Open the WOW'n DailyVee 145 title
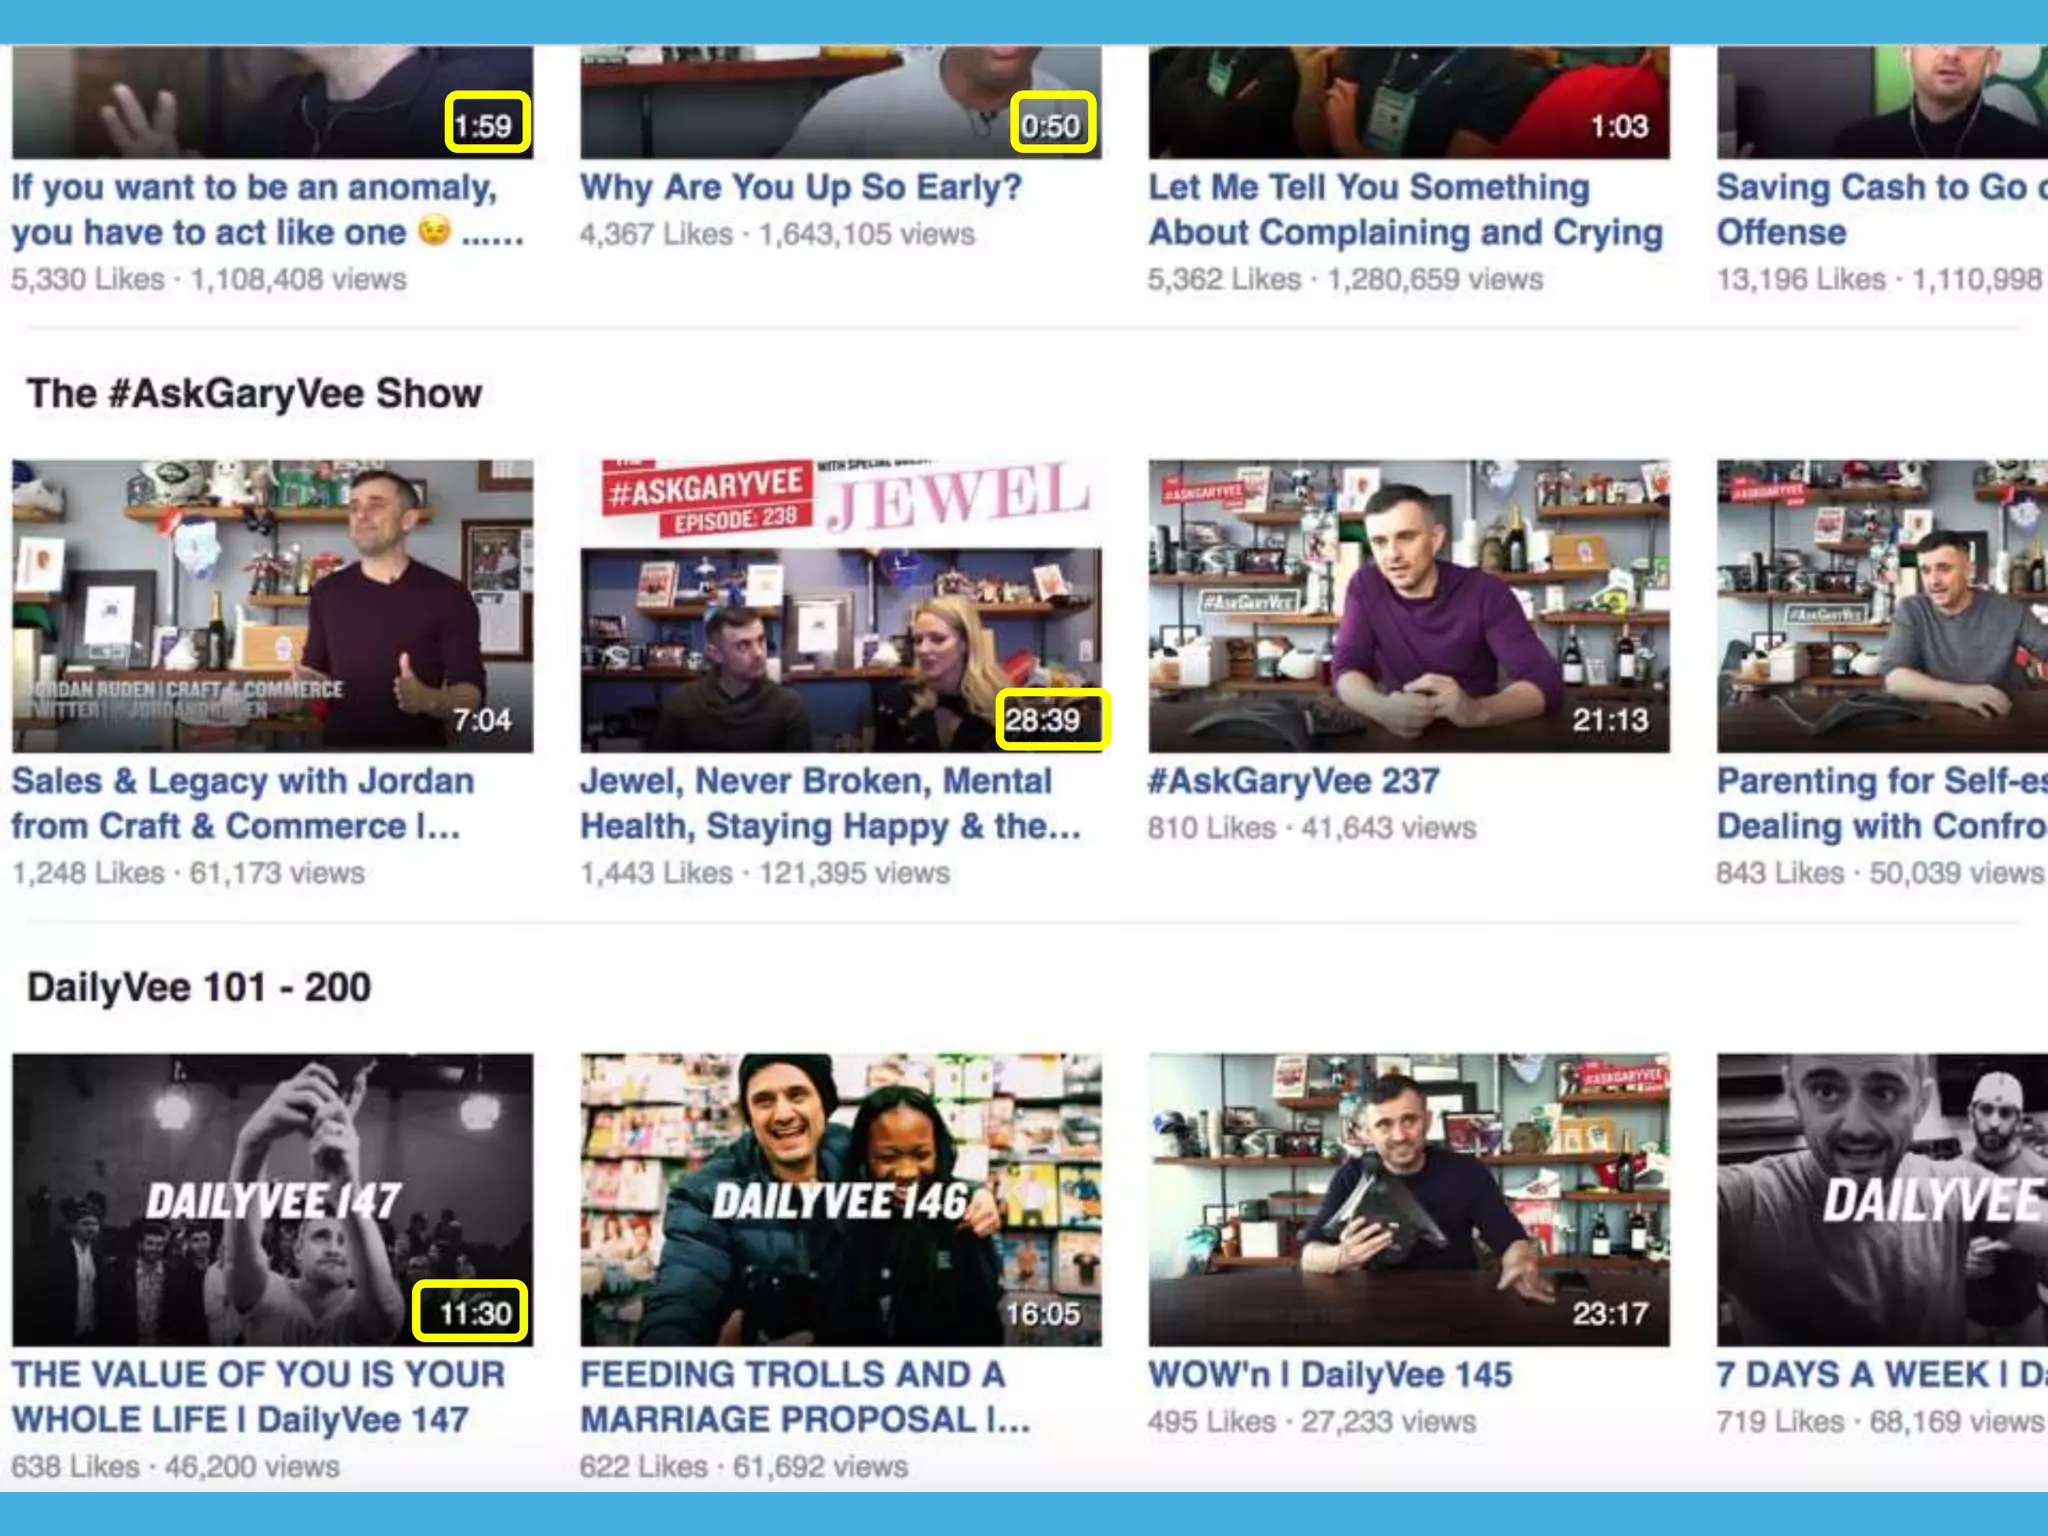The image size is (2048, 1536). click(x=1329, y=1374)
